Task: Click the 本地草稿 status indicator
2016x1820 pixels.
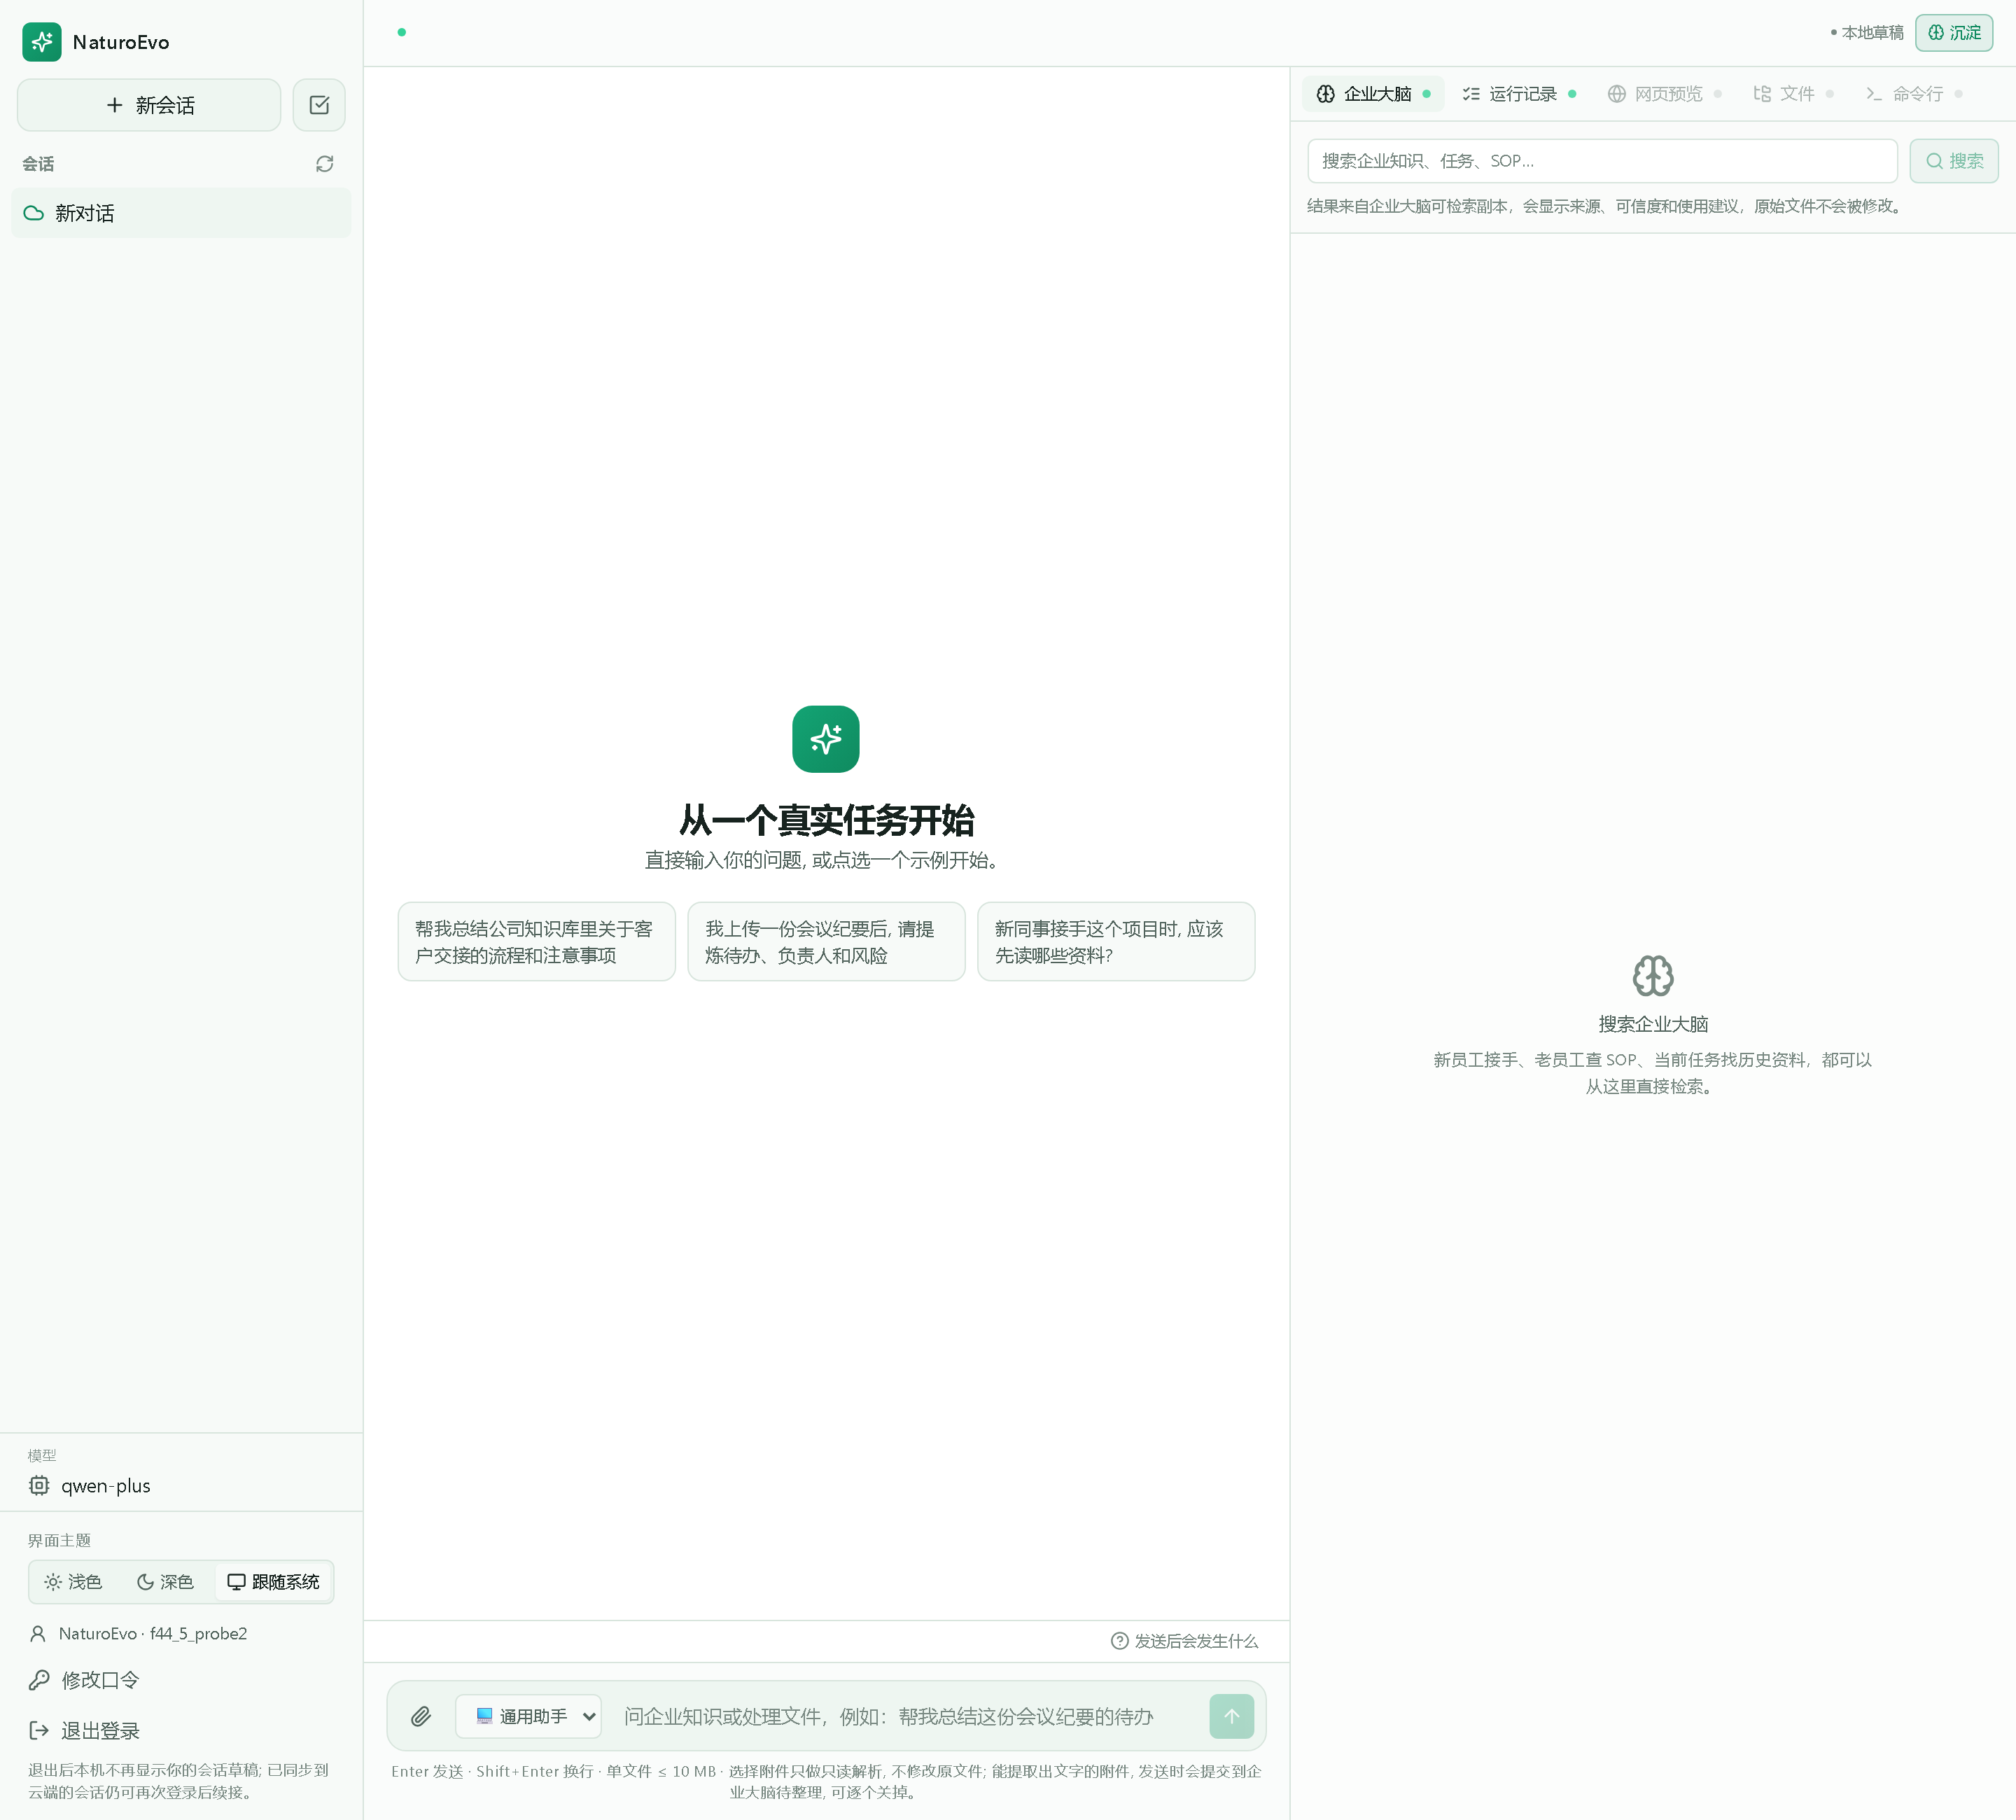Action: [x=1866, y=33]
